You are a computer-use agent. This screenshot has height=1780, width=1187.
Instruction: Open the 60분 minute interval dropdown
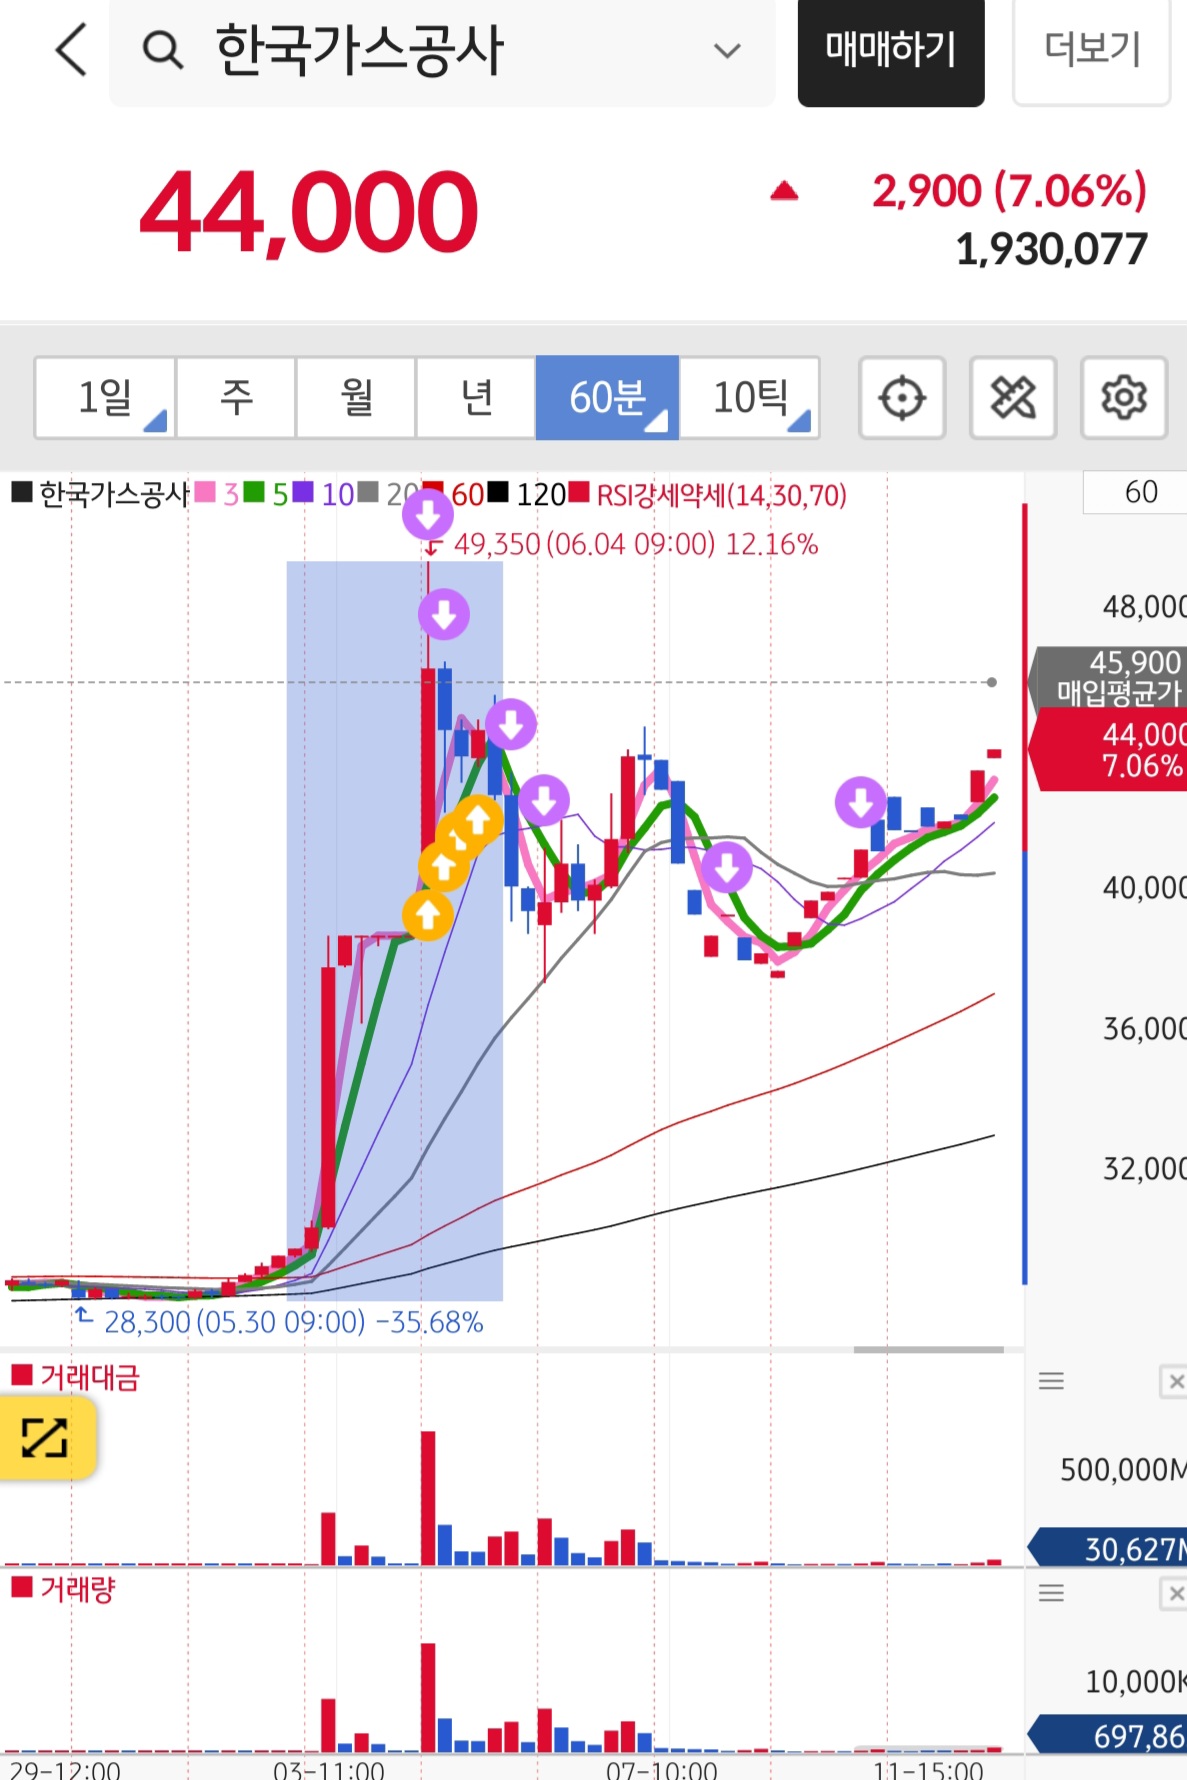click(x=607, y=397)
